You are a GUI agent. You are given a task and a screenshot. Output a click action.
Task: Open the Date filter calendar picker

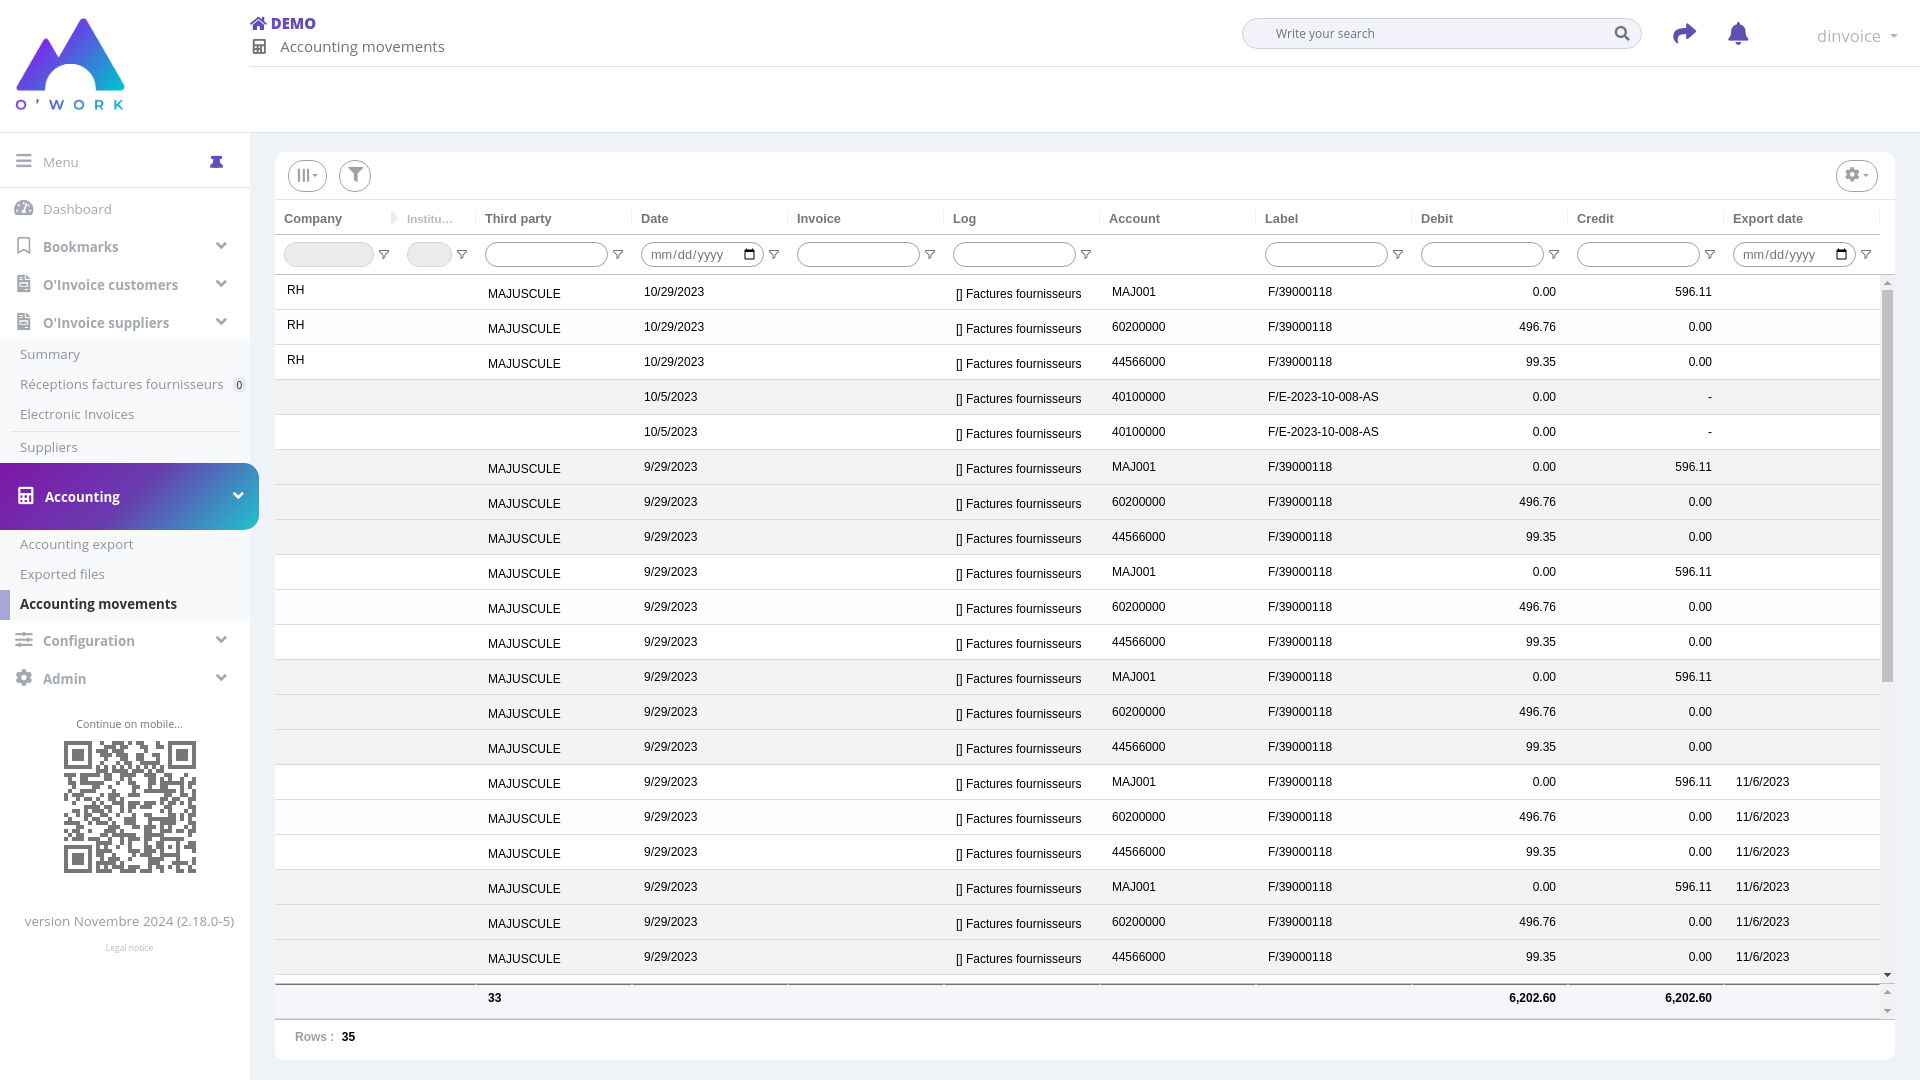750,255
